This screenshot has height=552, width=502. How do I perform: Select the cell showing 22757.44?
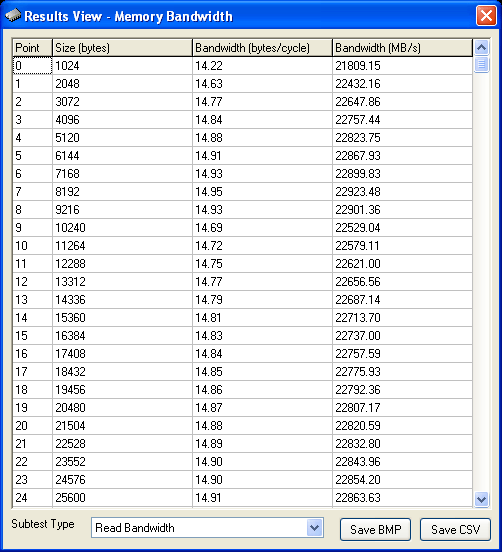coord(402,120)
